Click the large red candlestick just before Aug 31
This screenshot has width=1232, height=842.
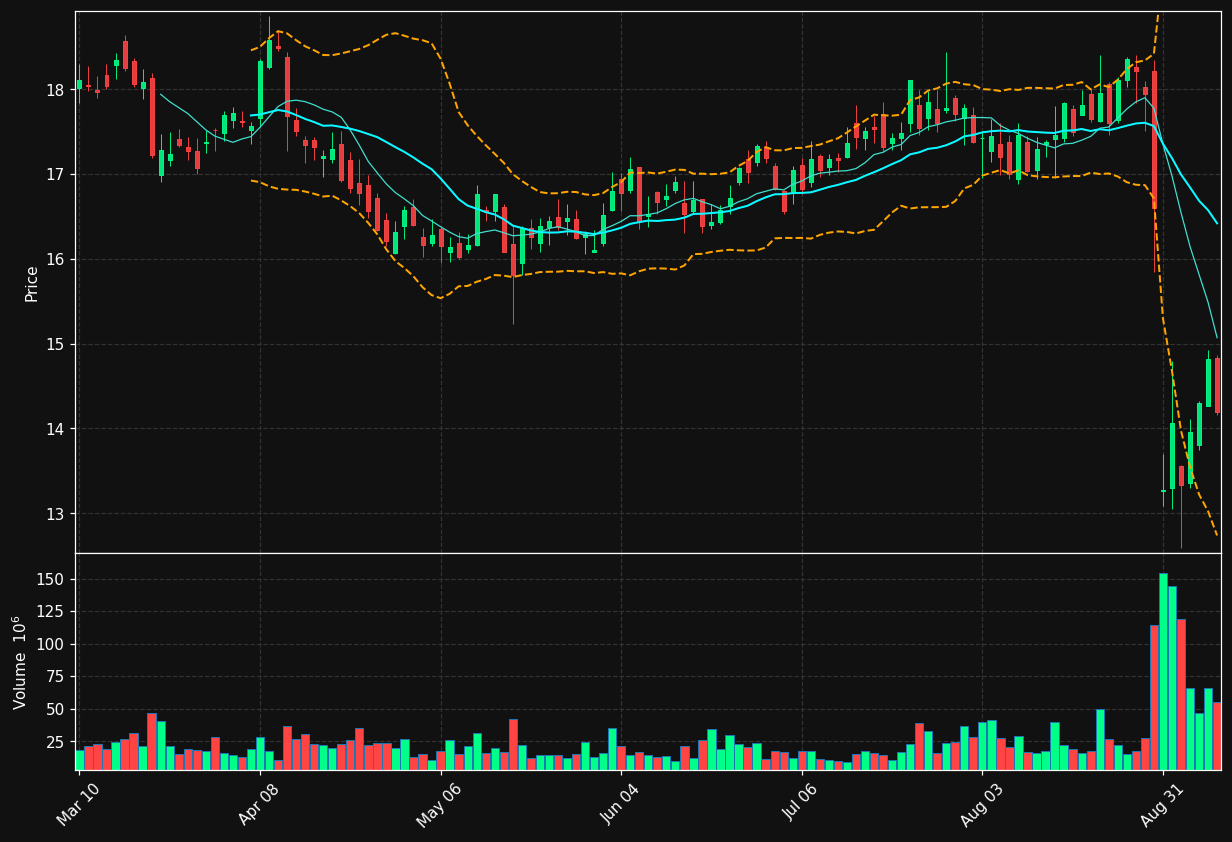[x=1154, y=139]
